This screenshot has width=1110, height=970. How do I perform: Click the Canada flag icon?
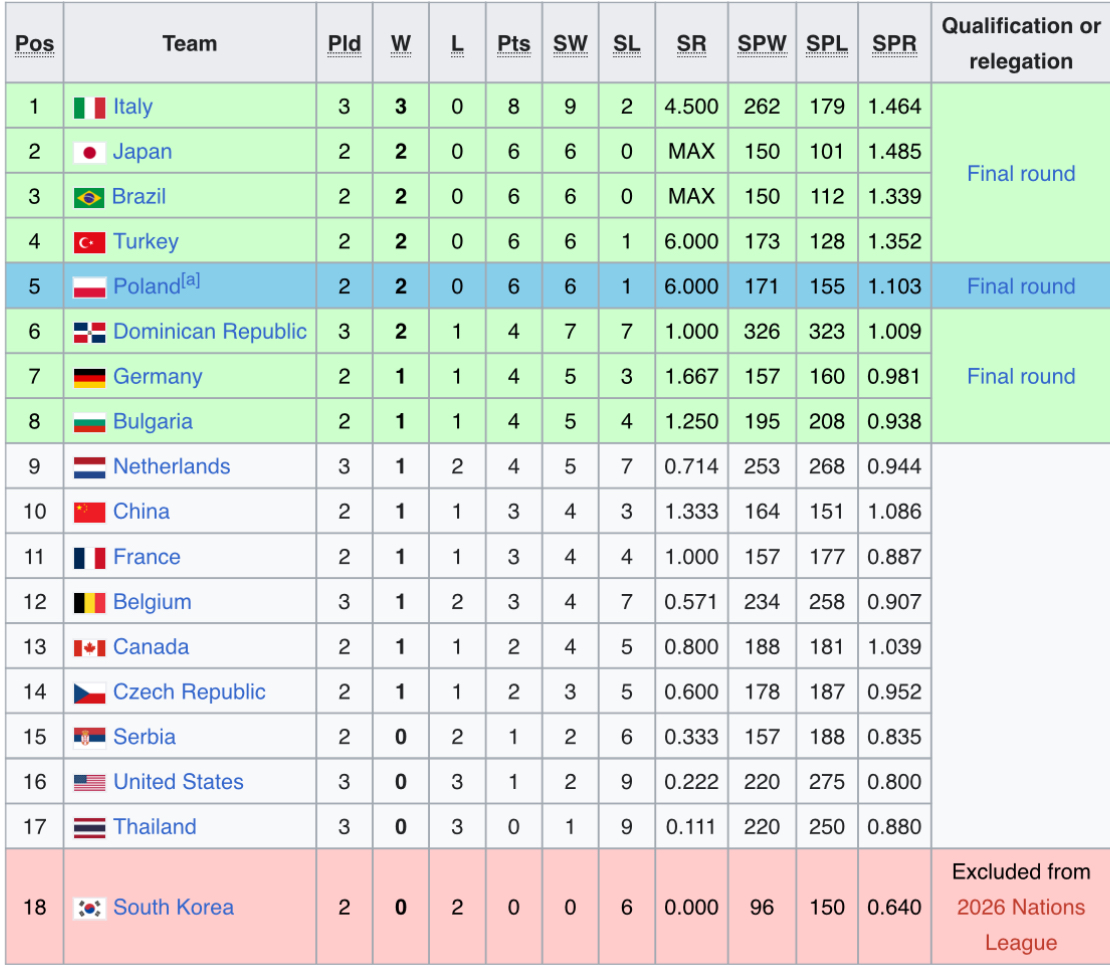pyautogui.click(x=89, y=648)
